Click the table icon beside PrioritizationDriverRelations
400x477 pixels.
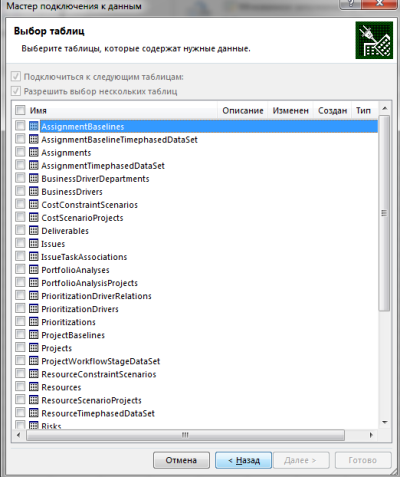(34, 295)
